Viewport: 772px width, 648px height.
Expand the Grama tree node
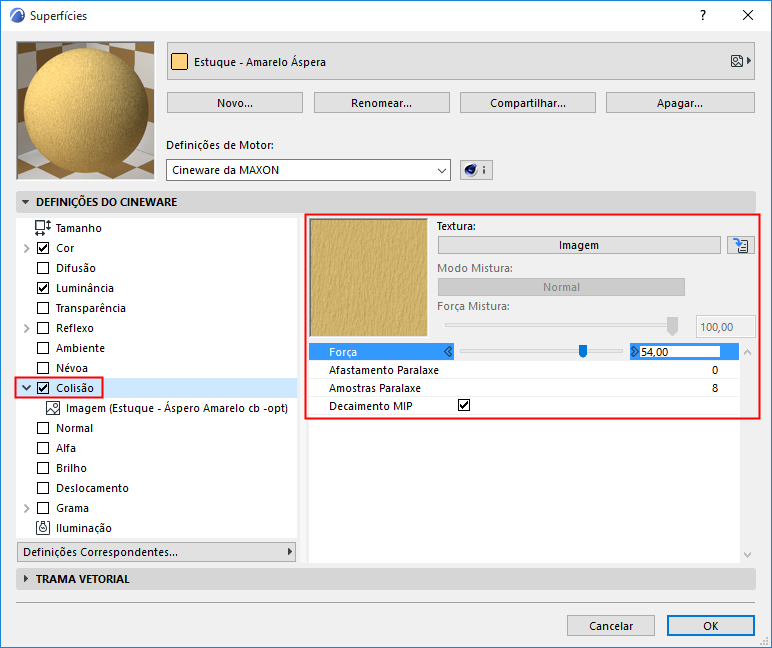[x=27, y=508]
